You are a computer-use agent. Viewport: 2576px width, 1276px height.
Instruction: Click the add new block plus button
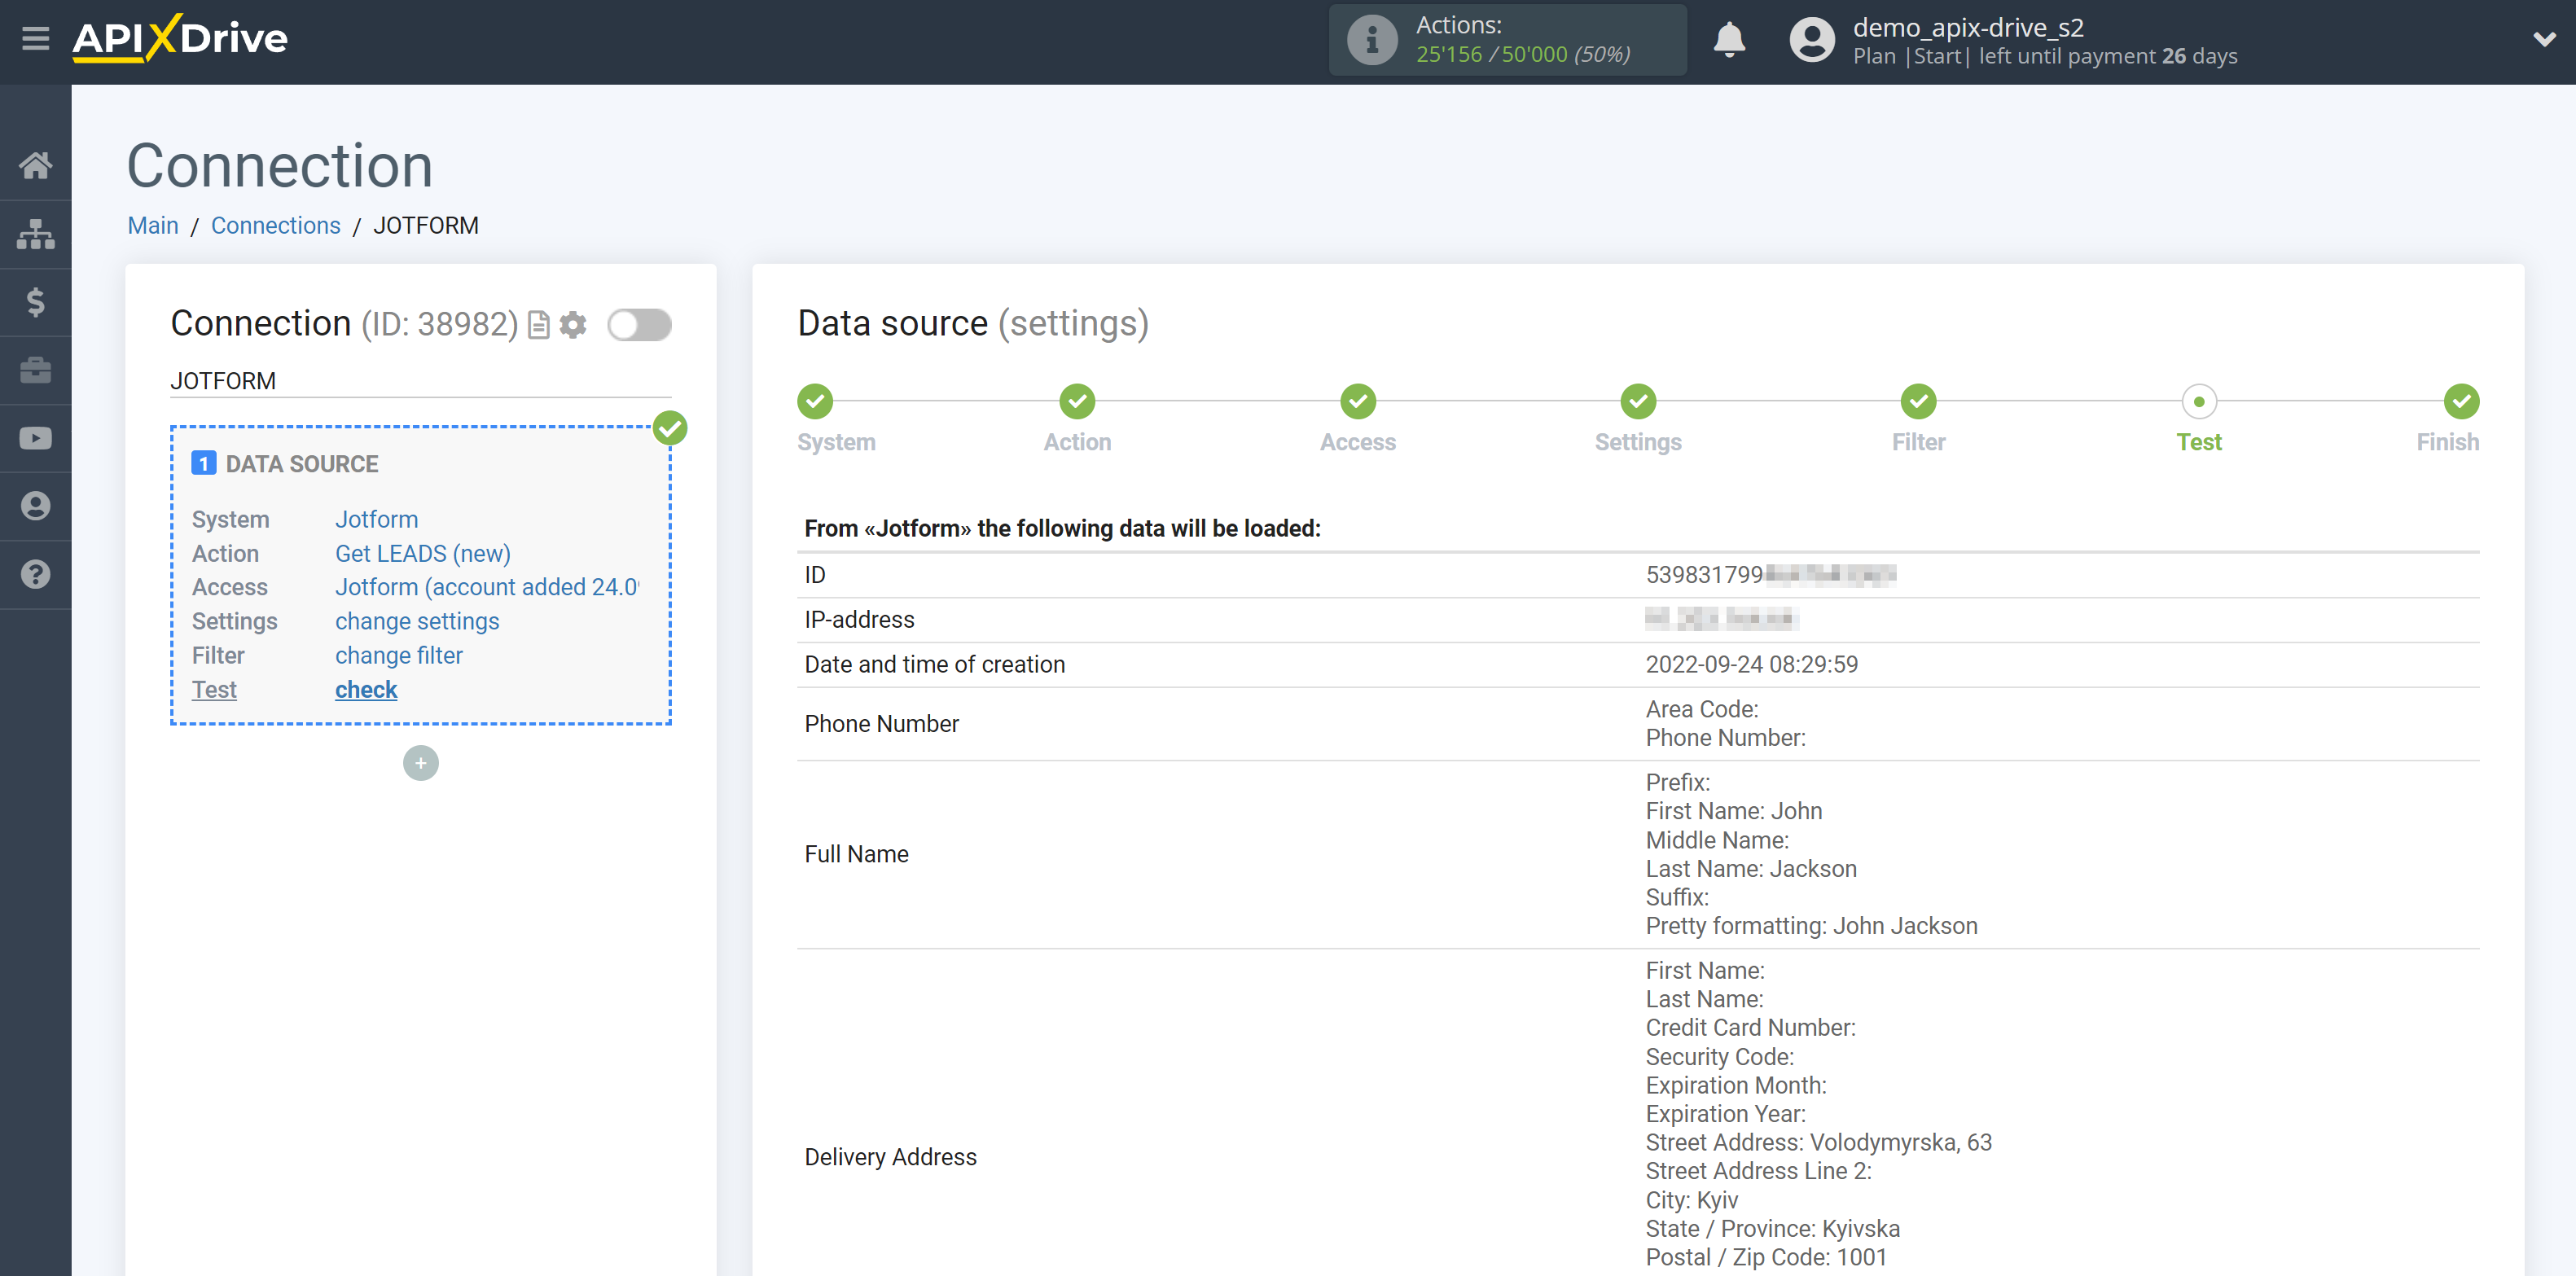click(420, 761)
